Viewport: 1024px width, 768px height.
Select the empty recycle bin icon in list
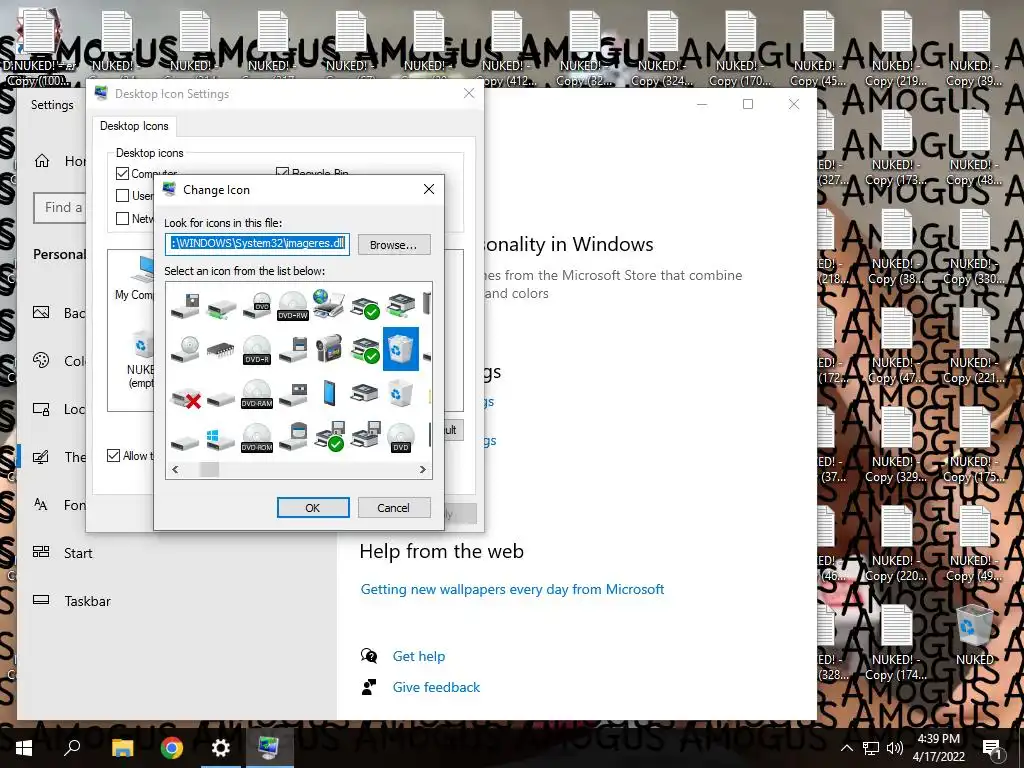coord(400,395)
